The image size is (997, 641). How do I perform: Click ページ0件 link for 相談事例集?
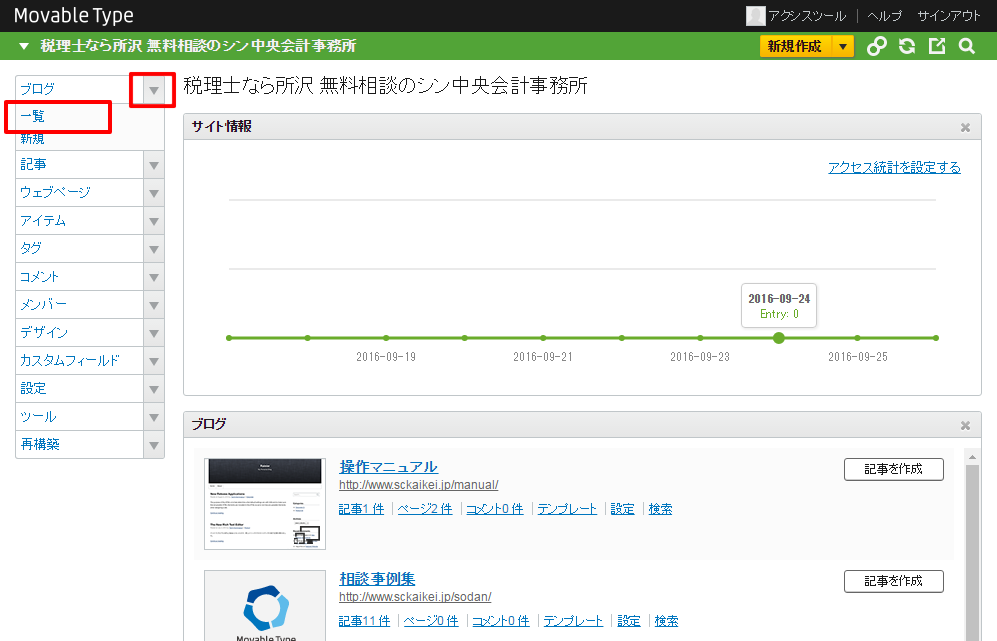point(430,621)
